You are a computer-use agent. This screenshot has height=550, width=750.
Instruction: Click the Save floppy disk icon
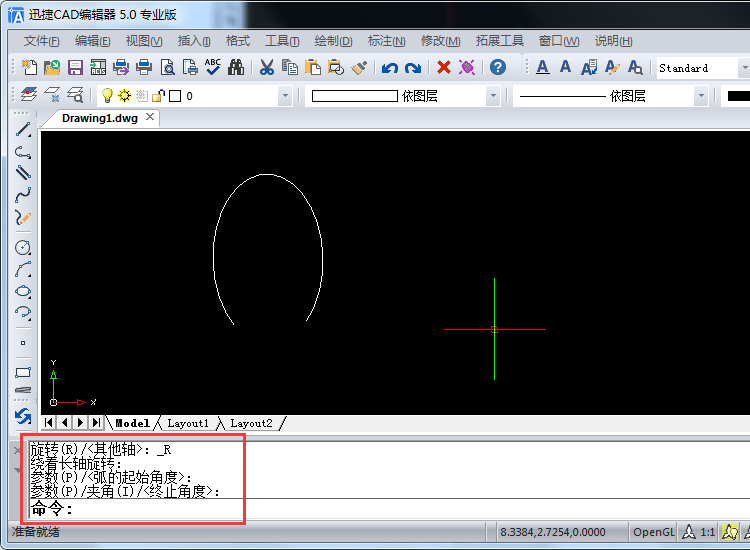[75, 68]
